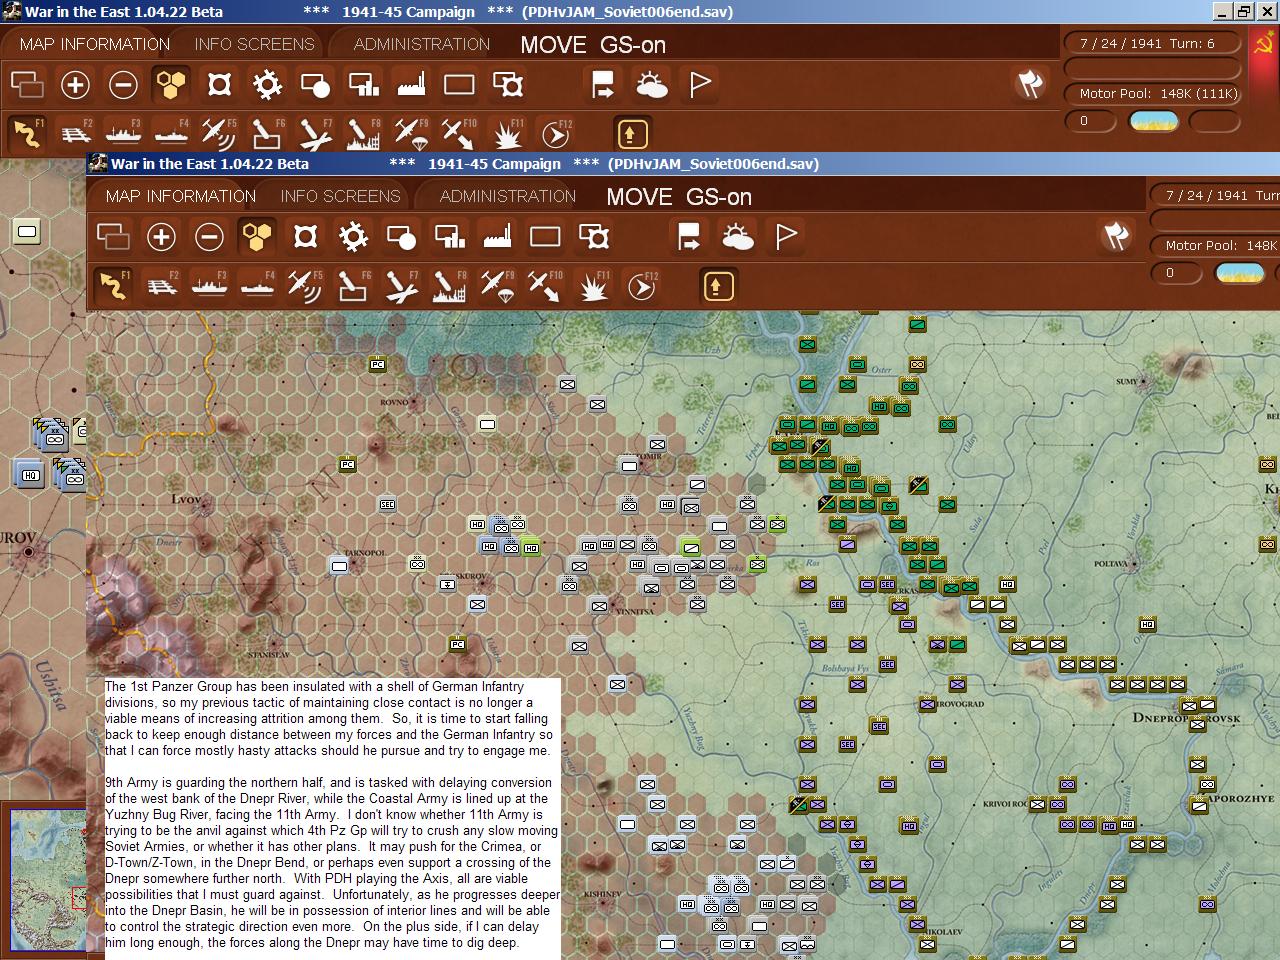Open the MAP INFORMATION tab in the back window

[95, 44]
